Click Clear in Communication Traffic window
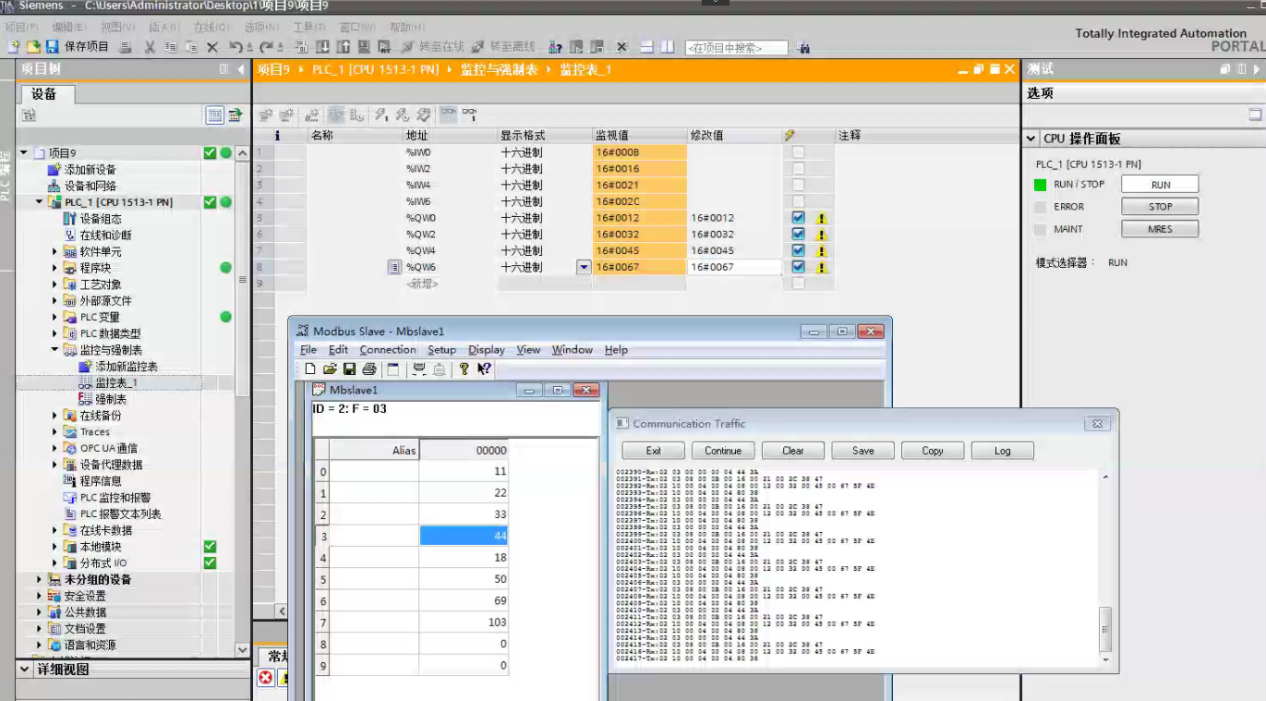Viewport: 1266px width, 701px height. coord(793,451)
